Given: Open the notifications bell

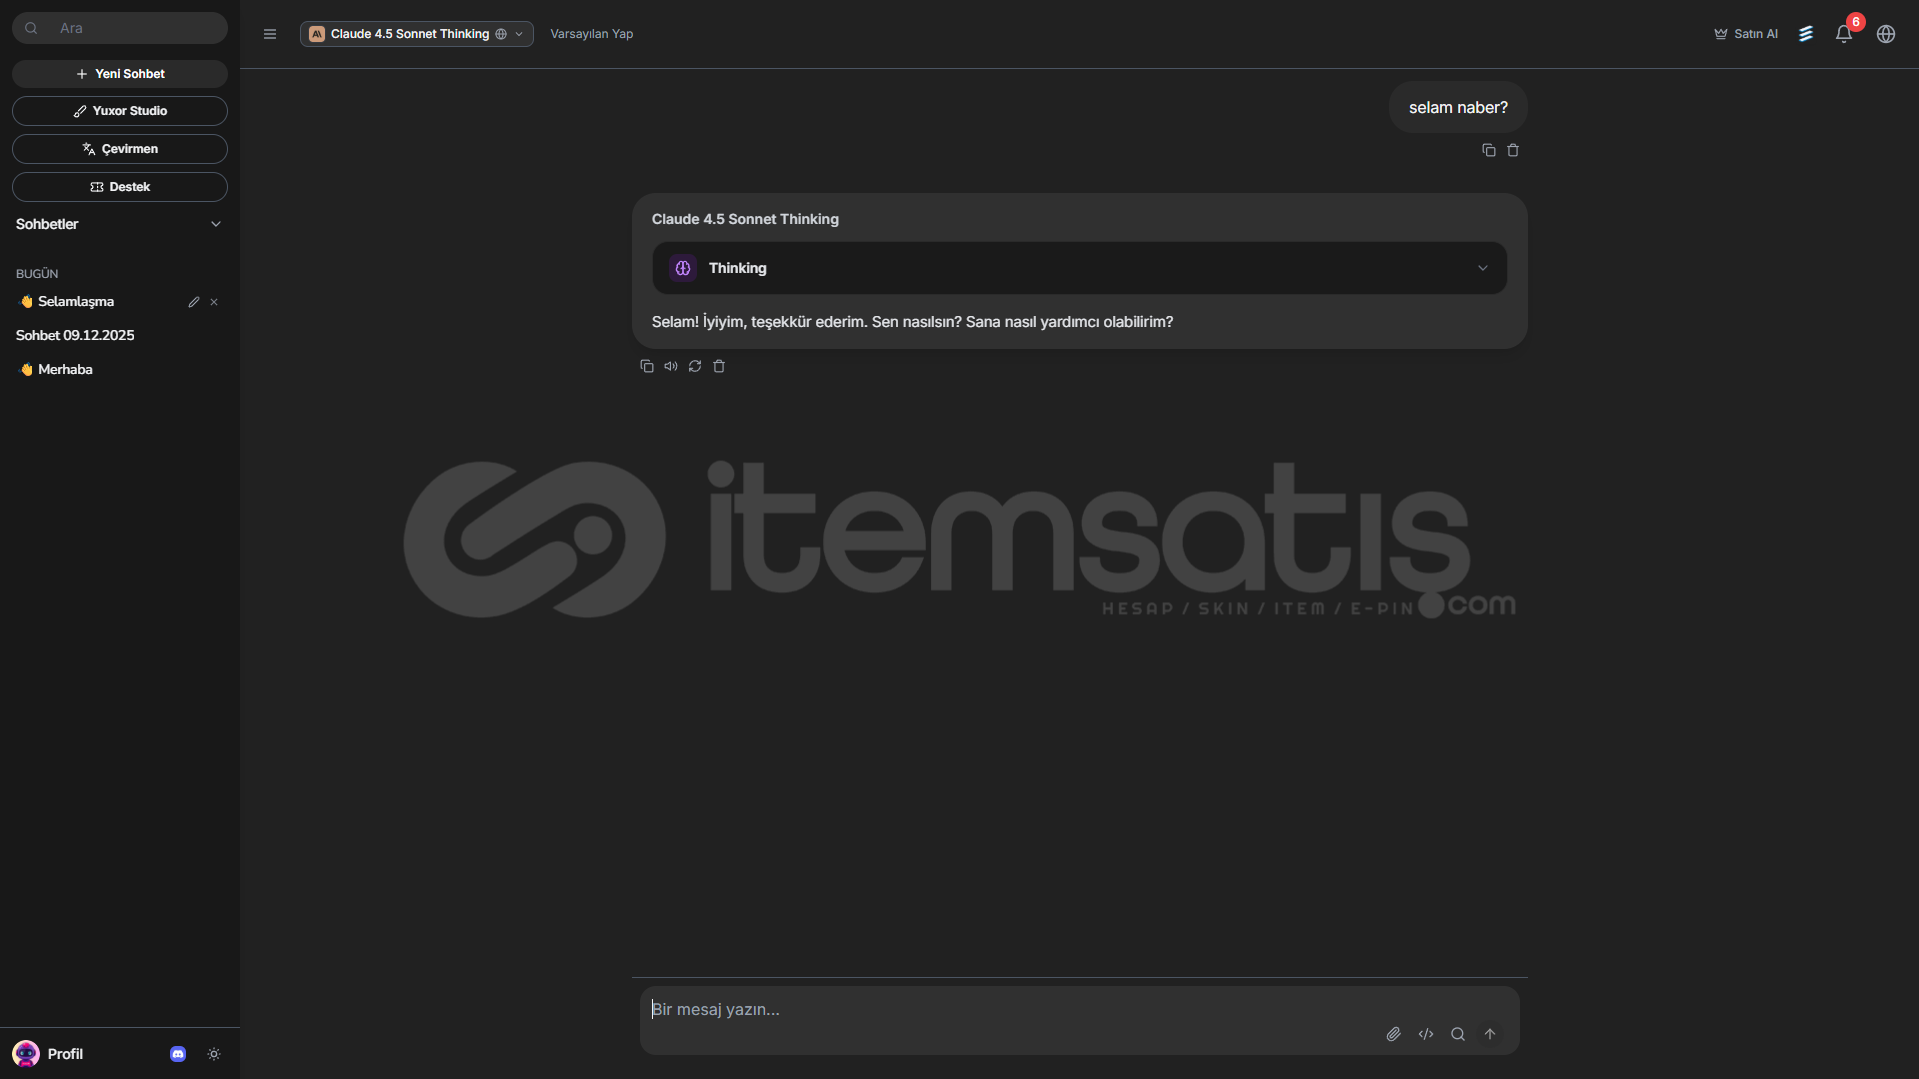Looking at the screenshot, I should [x=1843, y=34].
